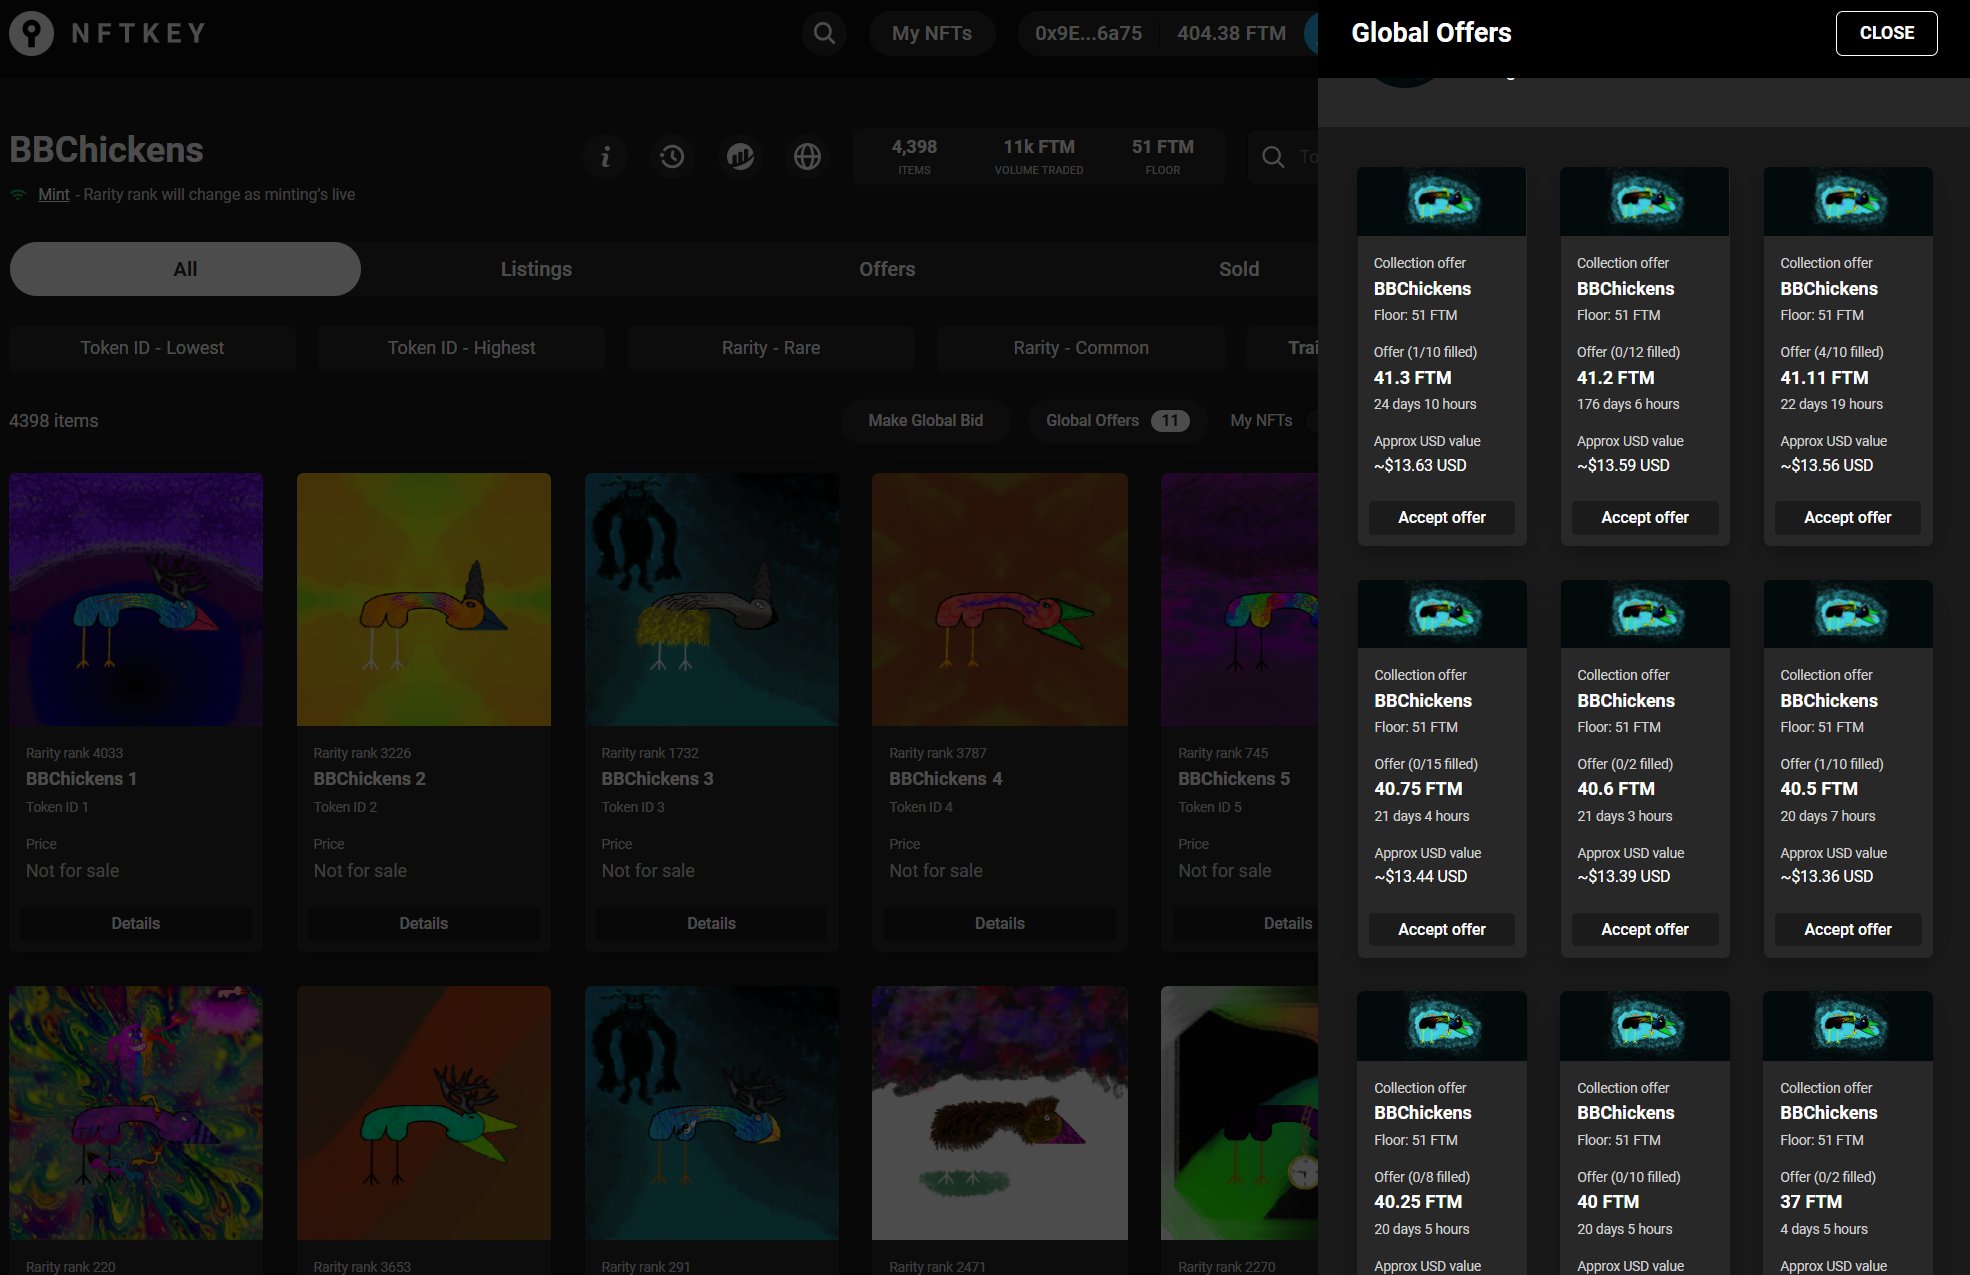Open the collection analytics chart icon

[x=740, y=157]
